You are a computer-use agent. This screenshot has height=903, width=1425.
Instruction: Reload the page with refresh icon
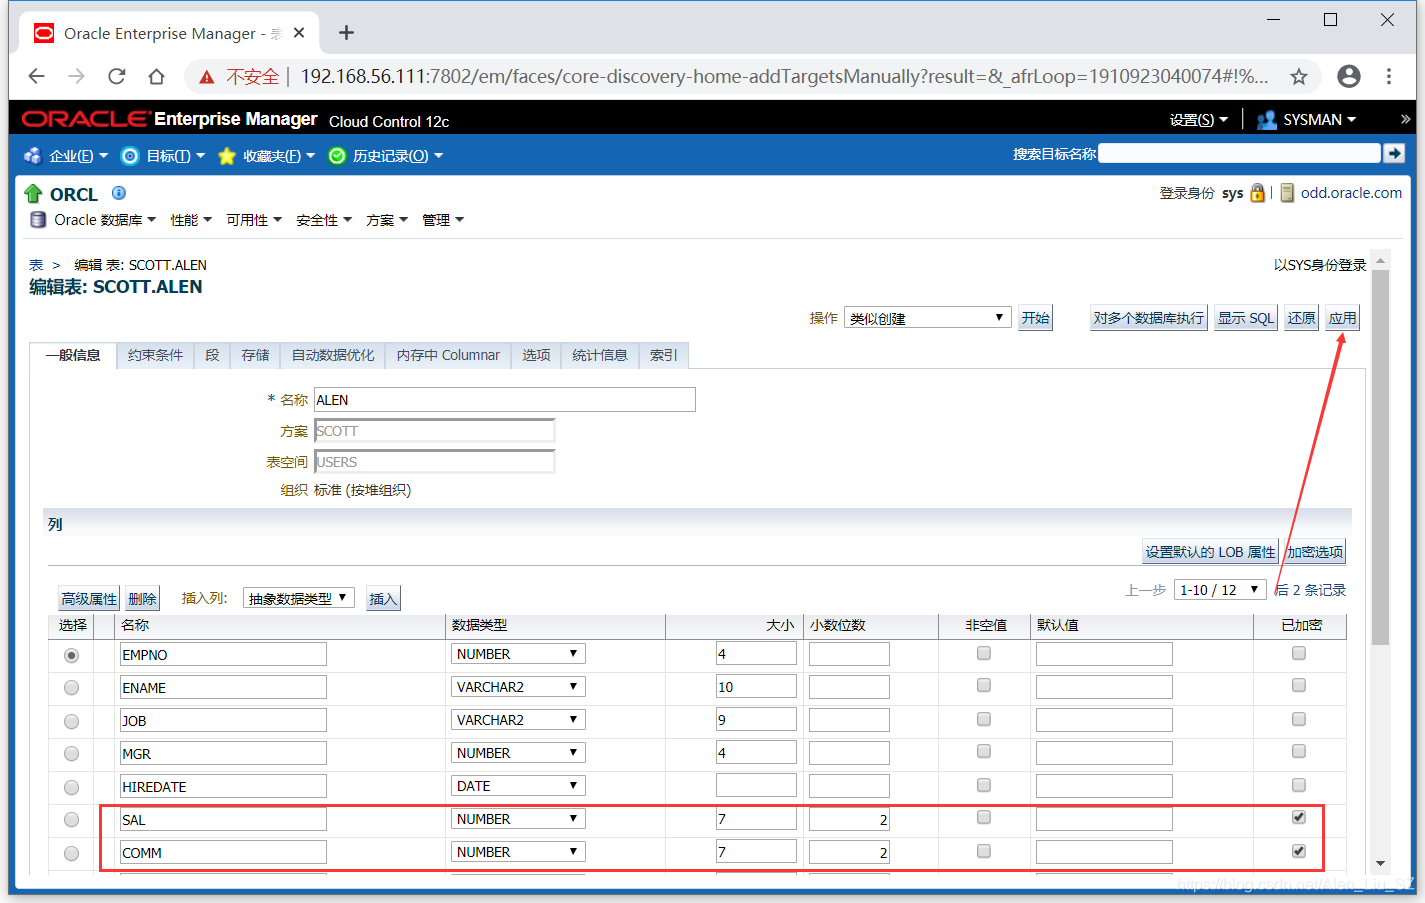(117, 76)
